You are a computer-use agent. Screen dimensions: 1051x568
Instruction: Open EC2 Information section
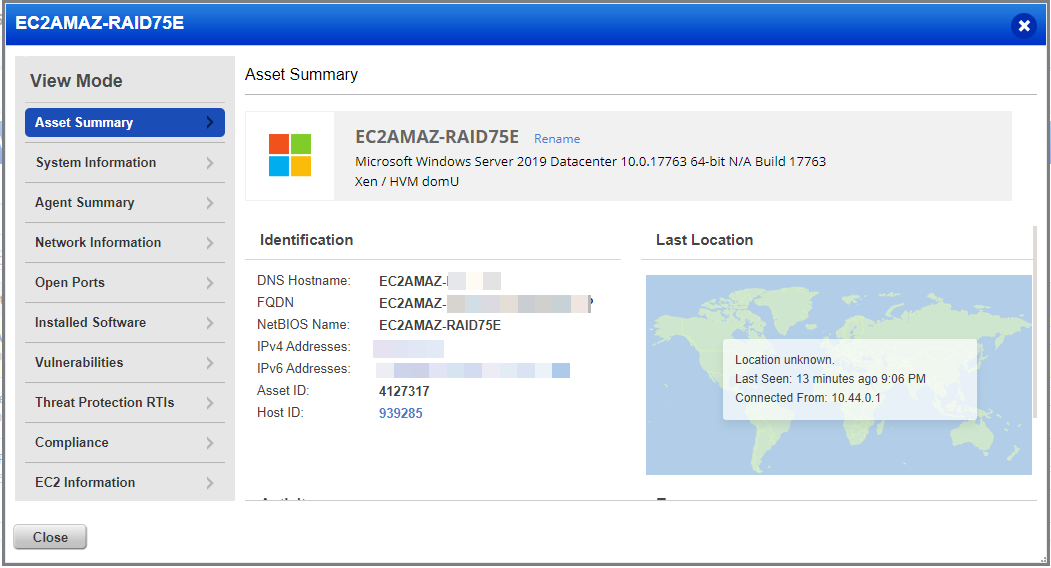tap(125, 483)
